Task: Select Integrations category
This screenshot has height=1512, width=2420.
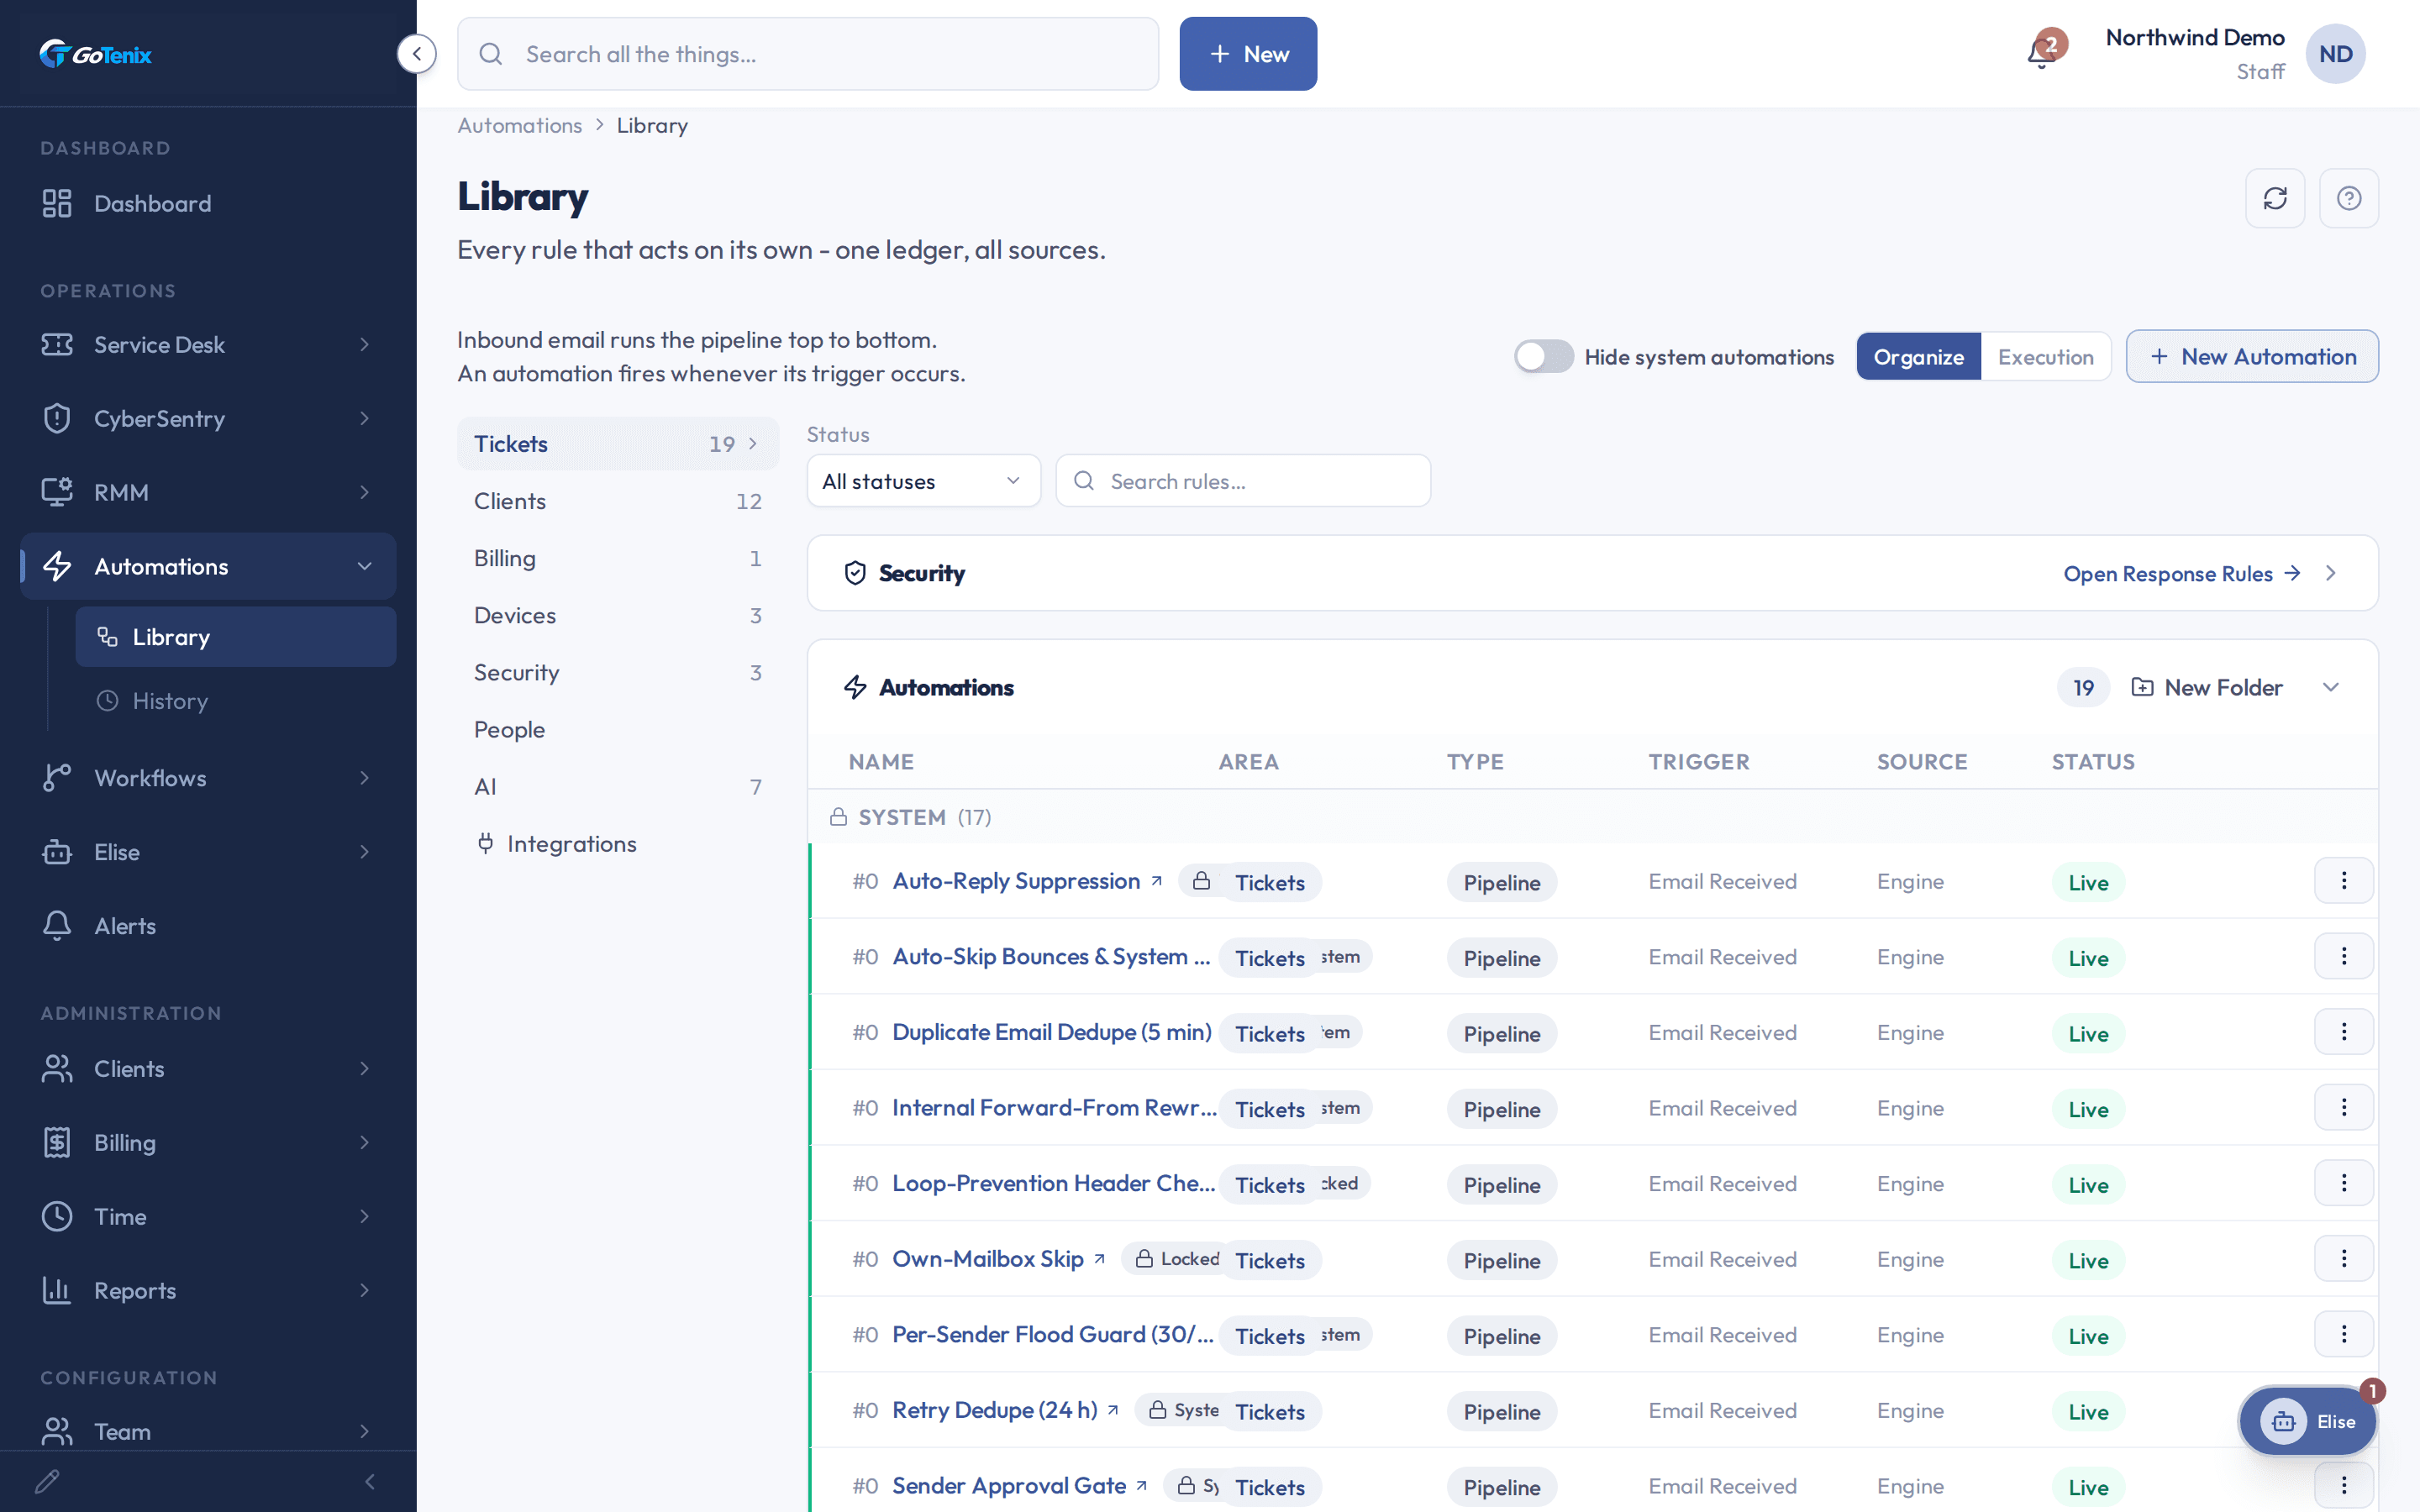Action: (618, 844)
